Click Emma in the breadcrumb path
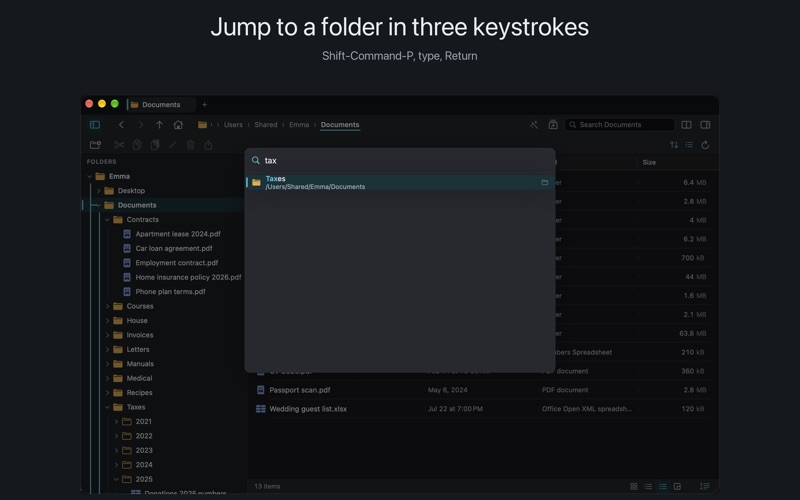 pos(299,124)
